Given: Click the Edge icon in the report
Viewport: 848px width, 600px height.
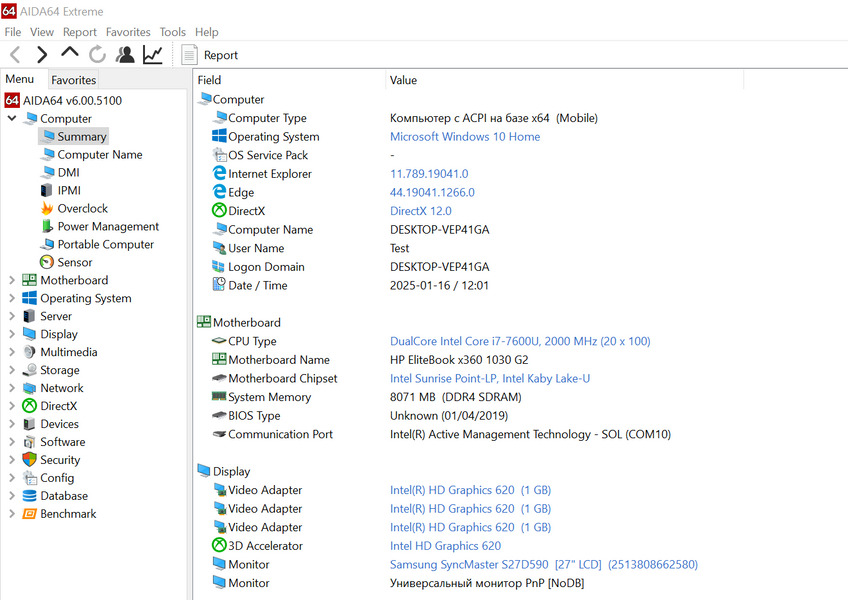Looking at the screenshot, I should tap(219, 192).
